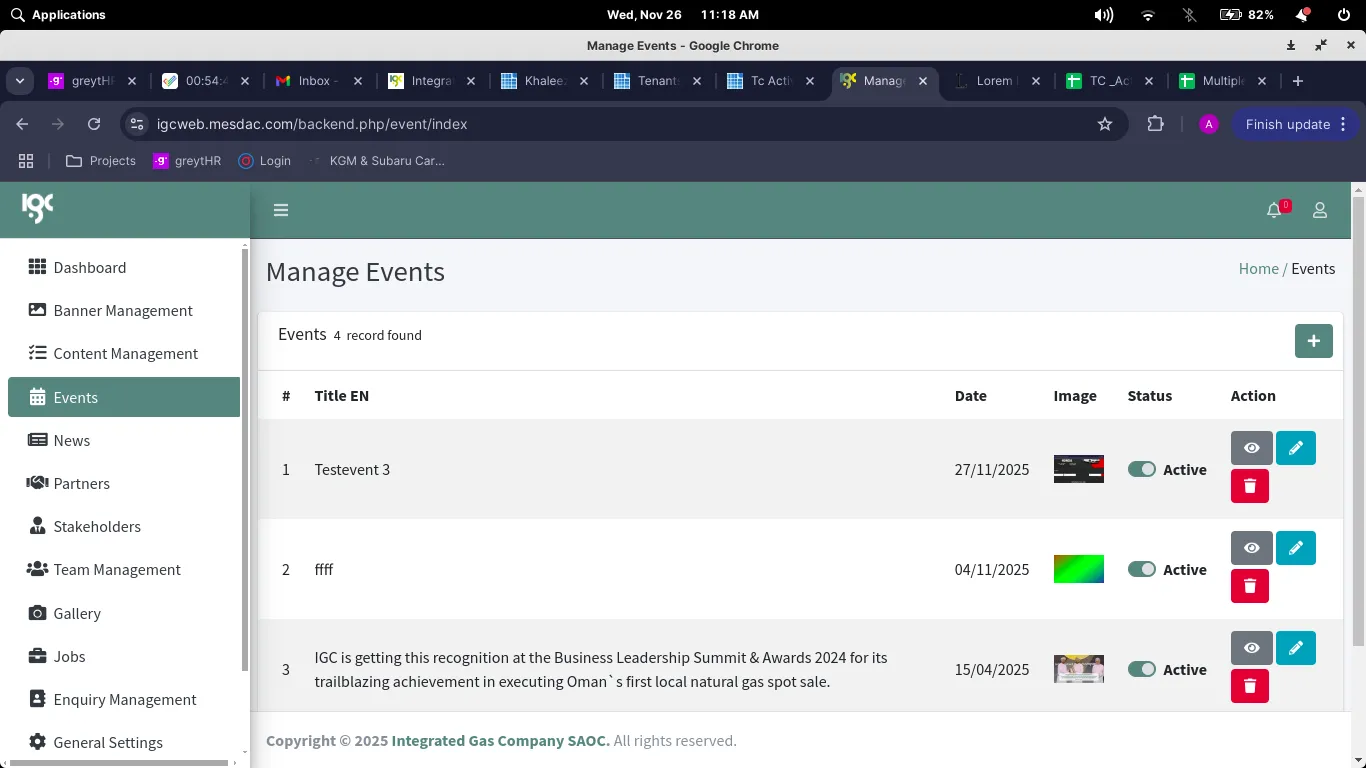The height and width of the screenshot is (768, 1366).
Task: Delete the ffff event via trash icon
Action: tap(1249, 586)
